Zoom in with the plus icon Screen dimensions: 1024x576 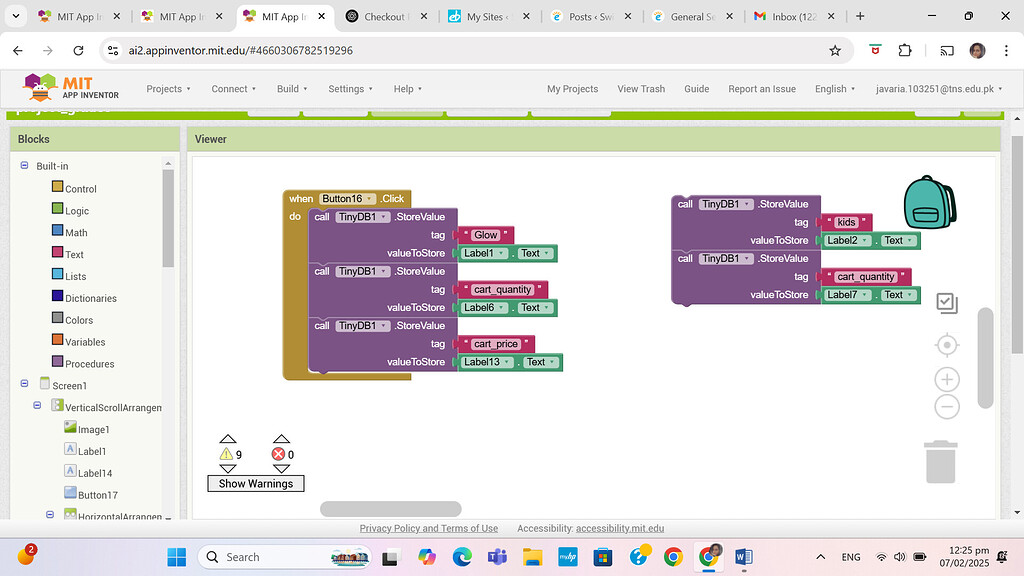pyautogui.click(x=946, y=379)
